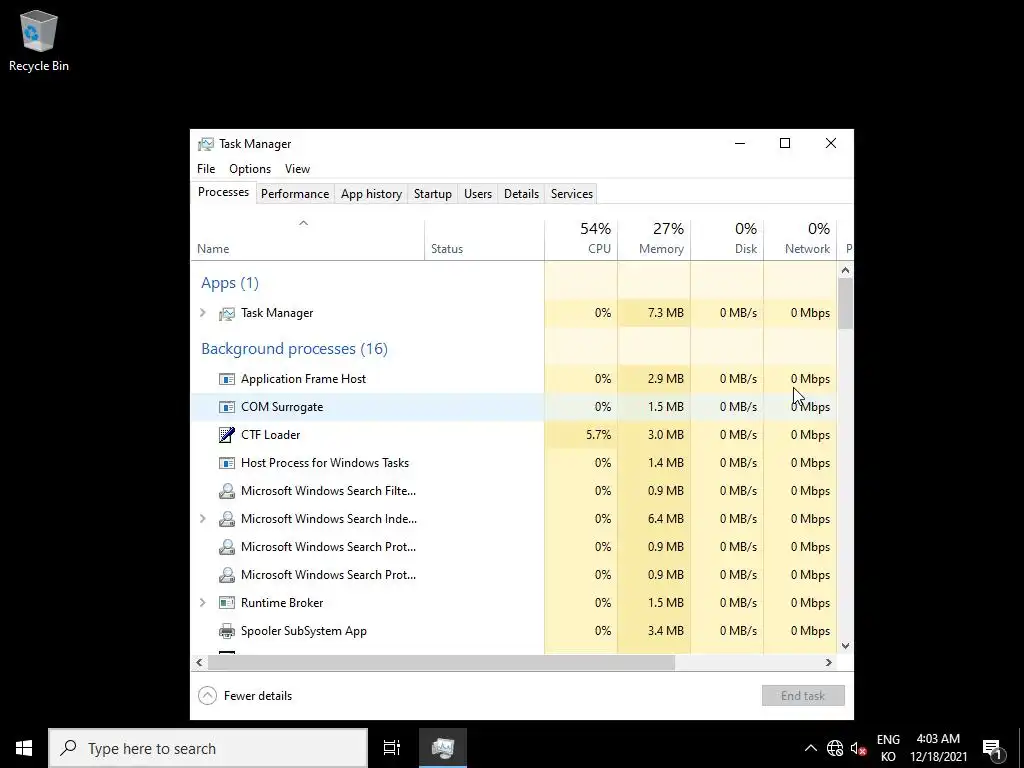Switch to the Users tab
The width and height of the screenshot is (1024, 768).
(478, 194)
